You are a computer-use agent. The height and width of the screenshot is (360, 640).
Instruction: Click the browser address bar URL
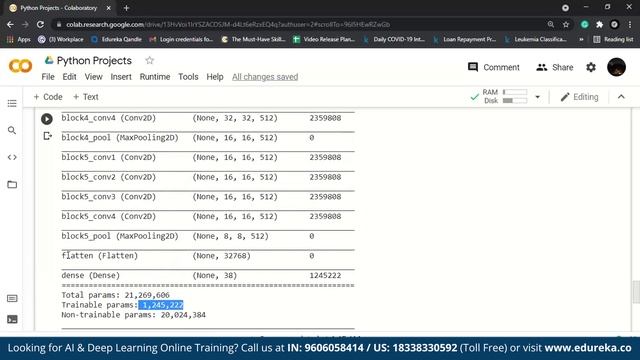228,24
